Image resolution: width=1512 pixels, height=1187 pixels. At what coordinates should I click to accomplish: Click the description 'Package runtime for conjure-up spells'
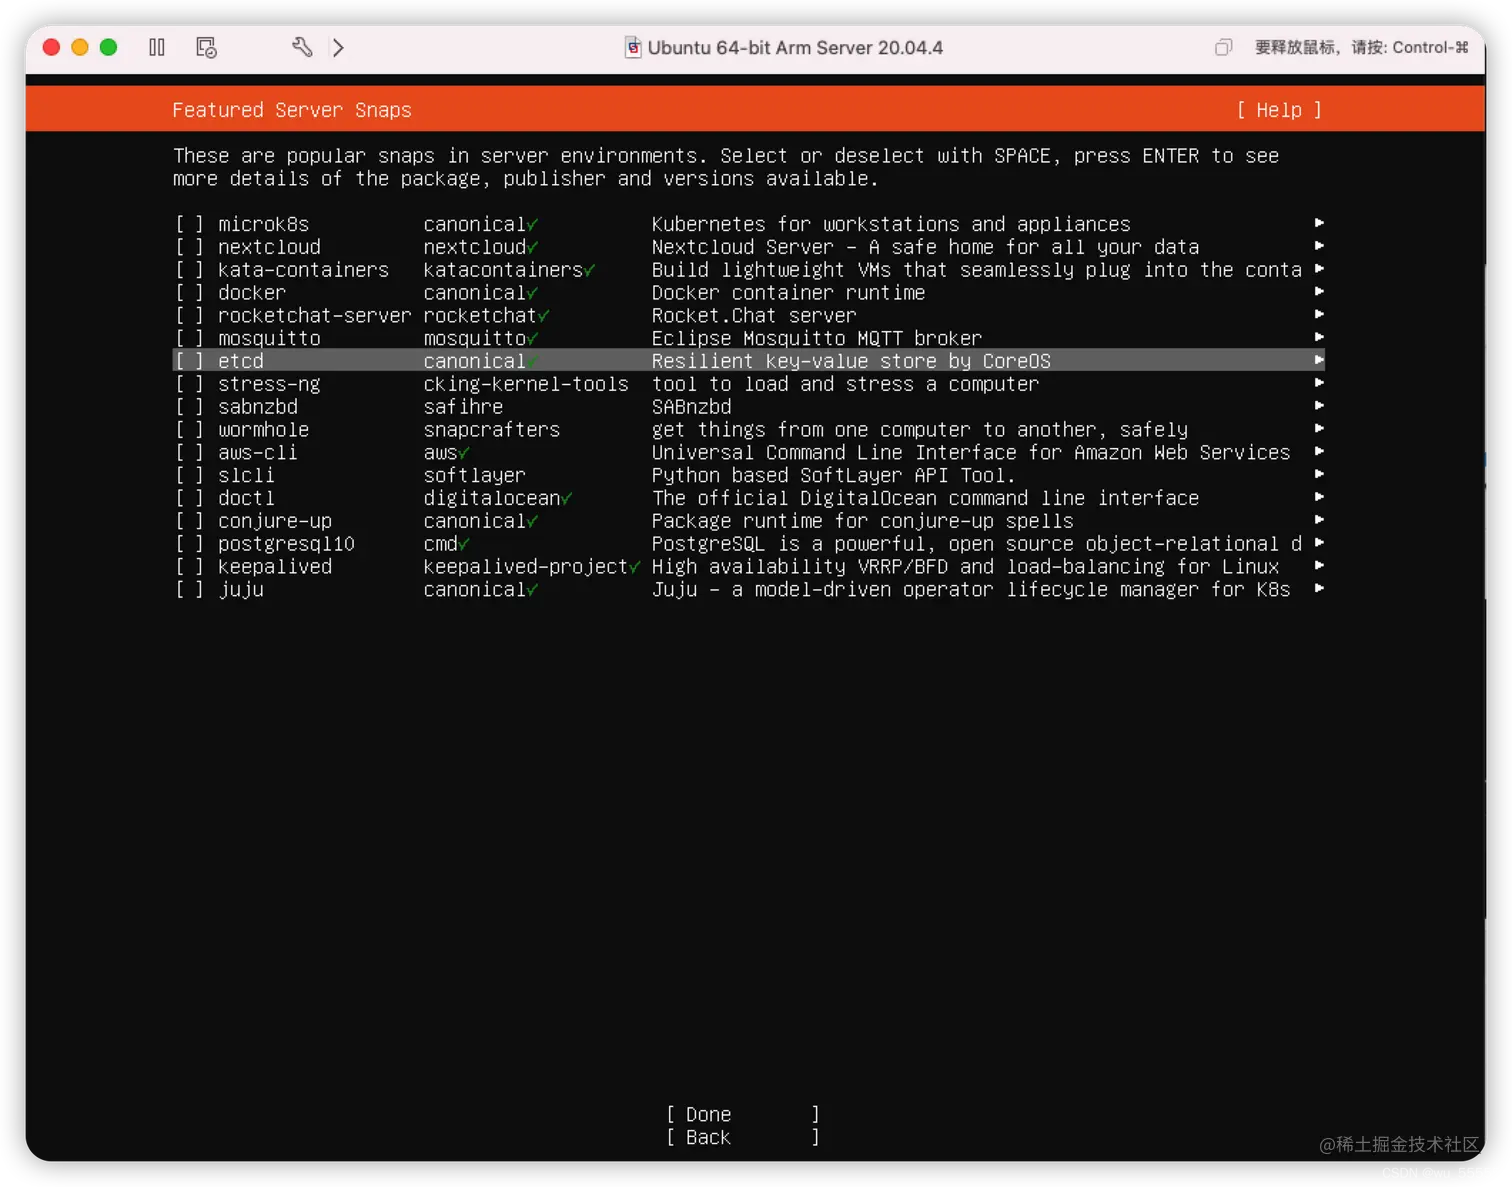click(x=863, y=521)
